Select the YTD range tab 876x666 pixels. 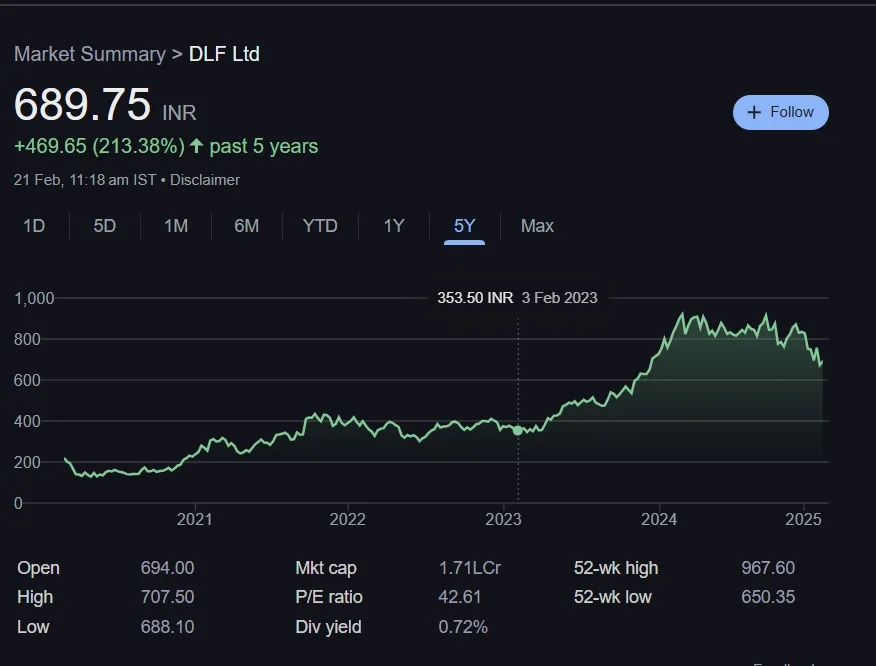point(320,226)
